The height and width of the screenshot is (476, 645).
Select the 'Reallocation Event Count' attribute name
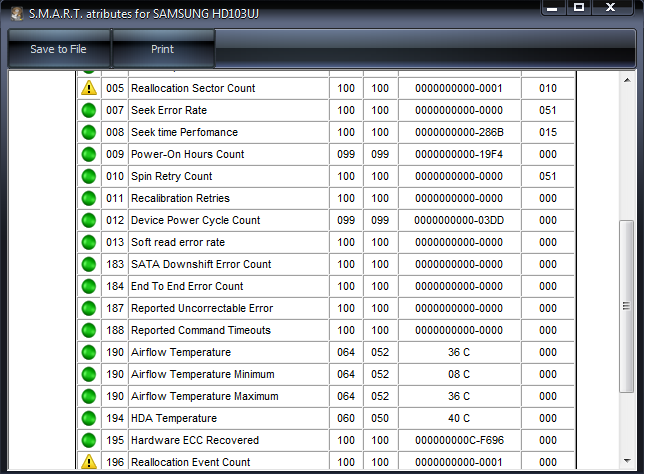pyautogui.click(x=190, y=462)
